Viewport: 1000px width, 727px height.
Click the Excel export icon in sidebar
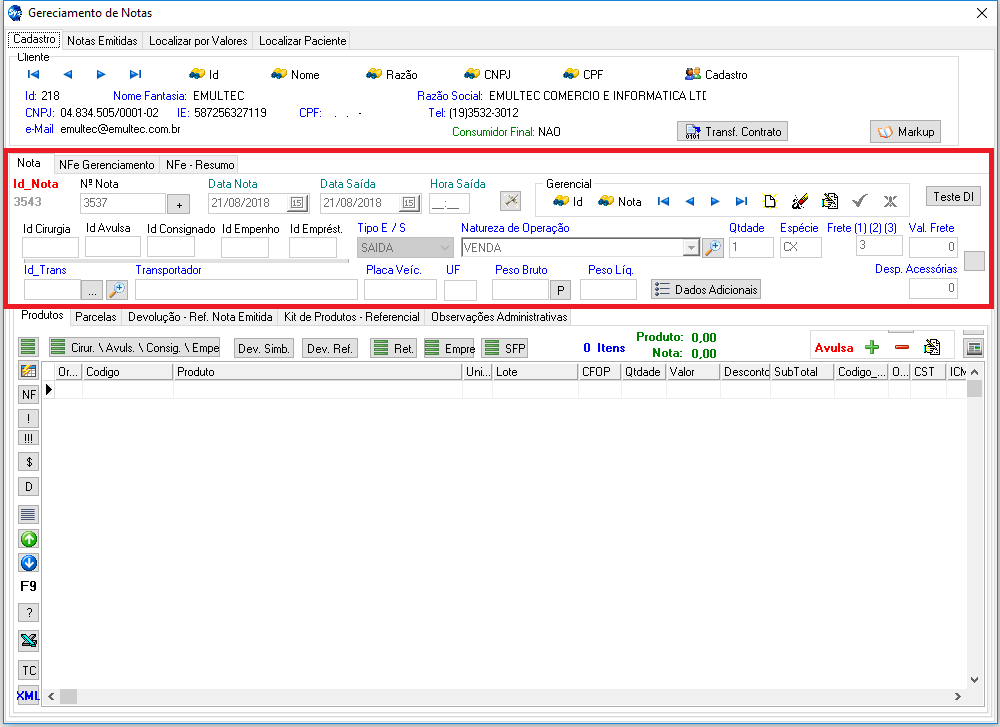pos(29,641)
